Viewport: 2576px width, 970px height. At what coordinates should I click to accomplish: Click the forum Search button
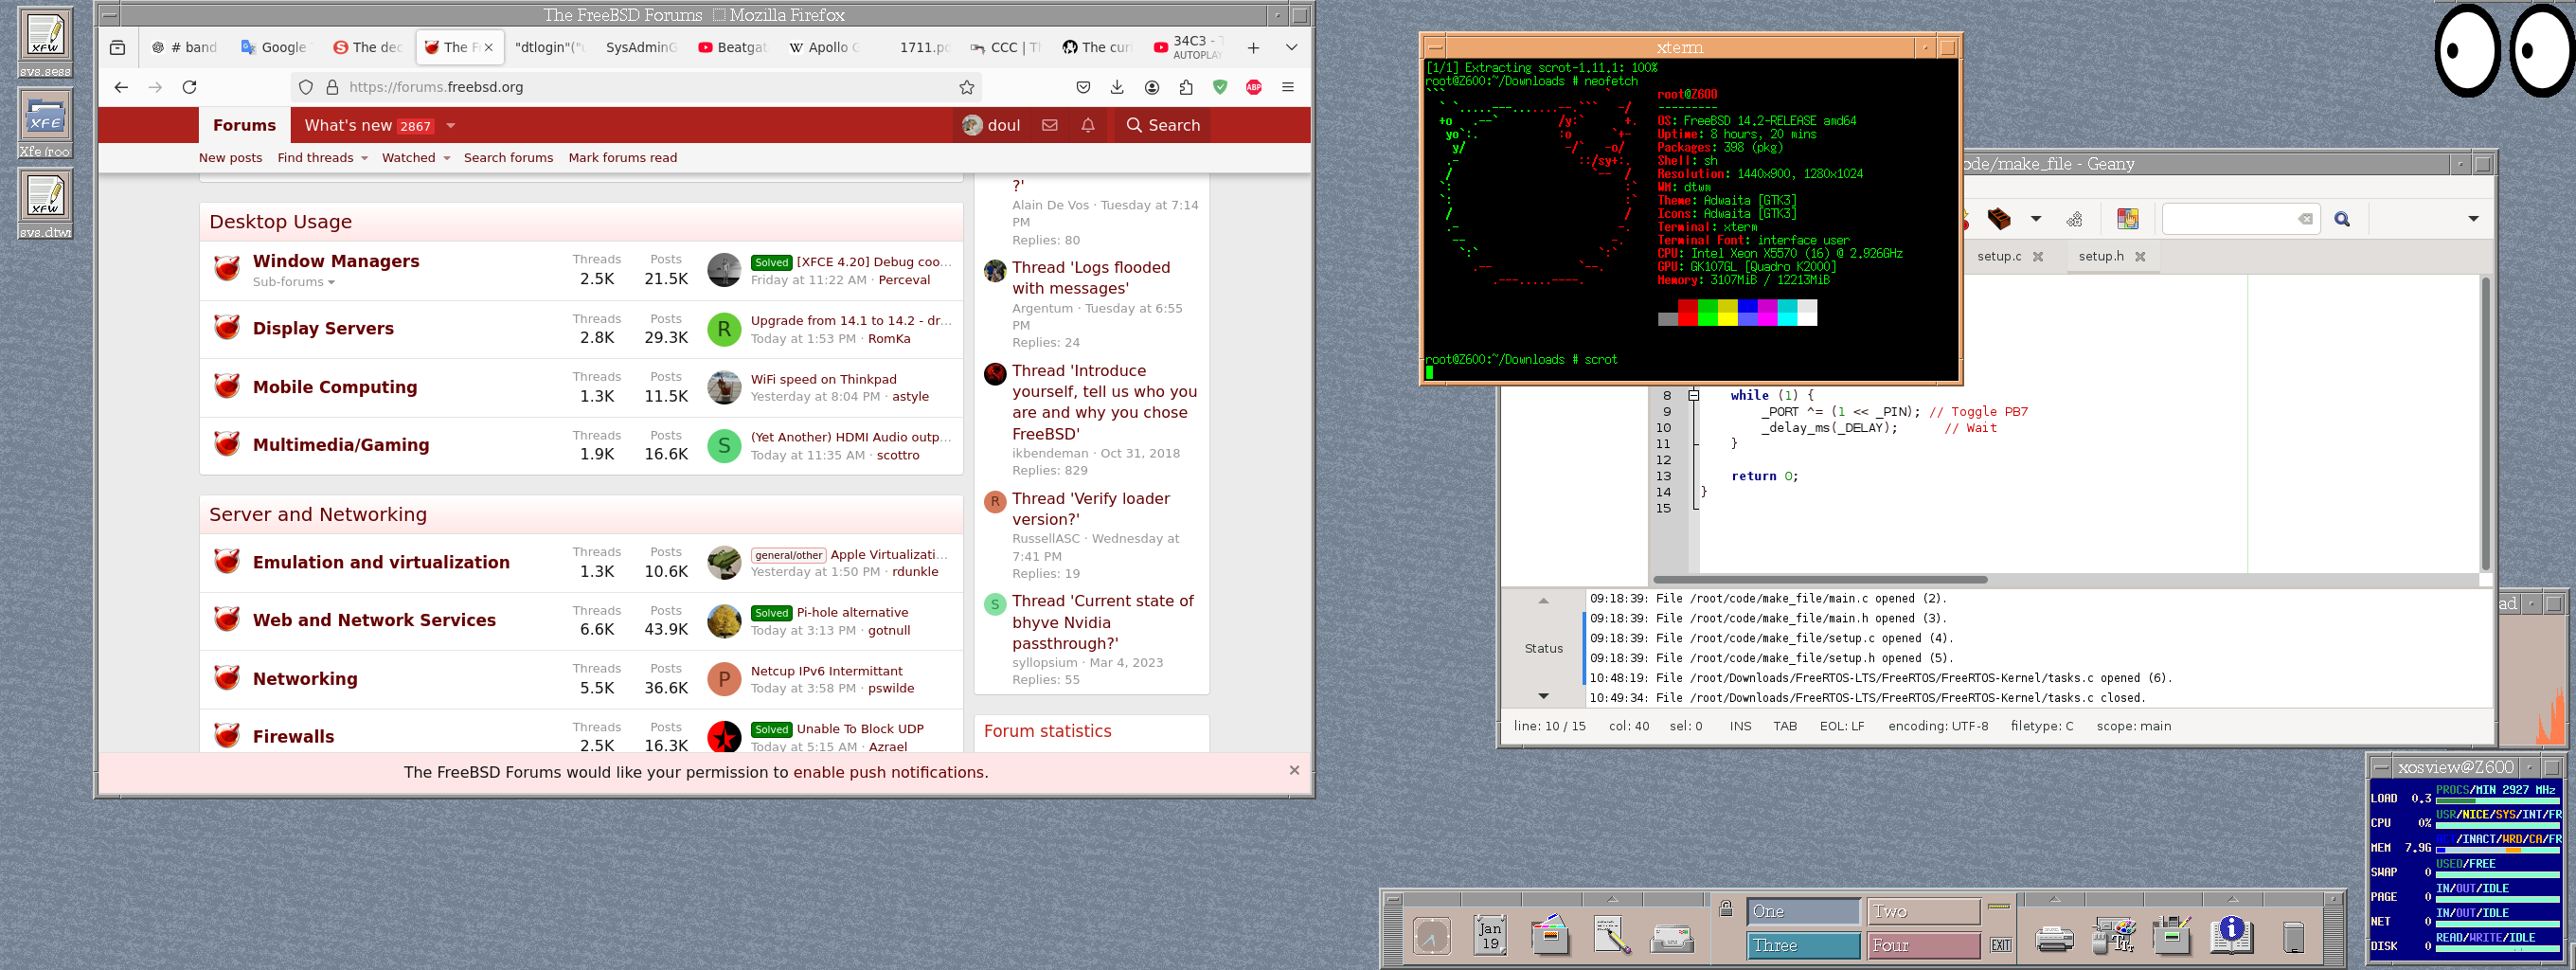tap(1162, 125)
